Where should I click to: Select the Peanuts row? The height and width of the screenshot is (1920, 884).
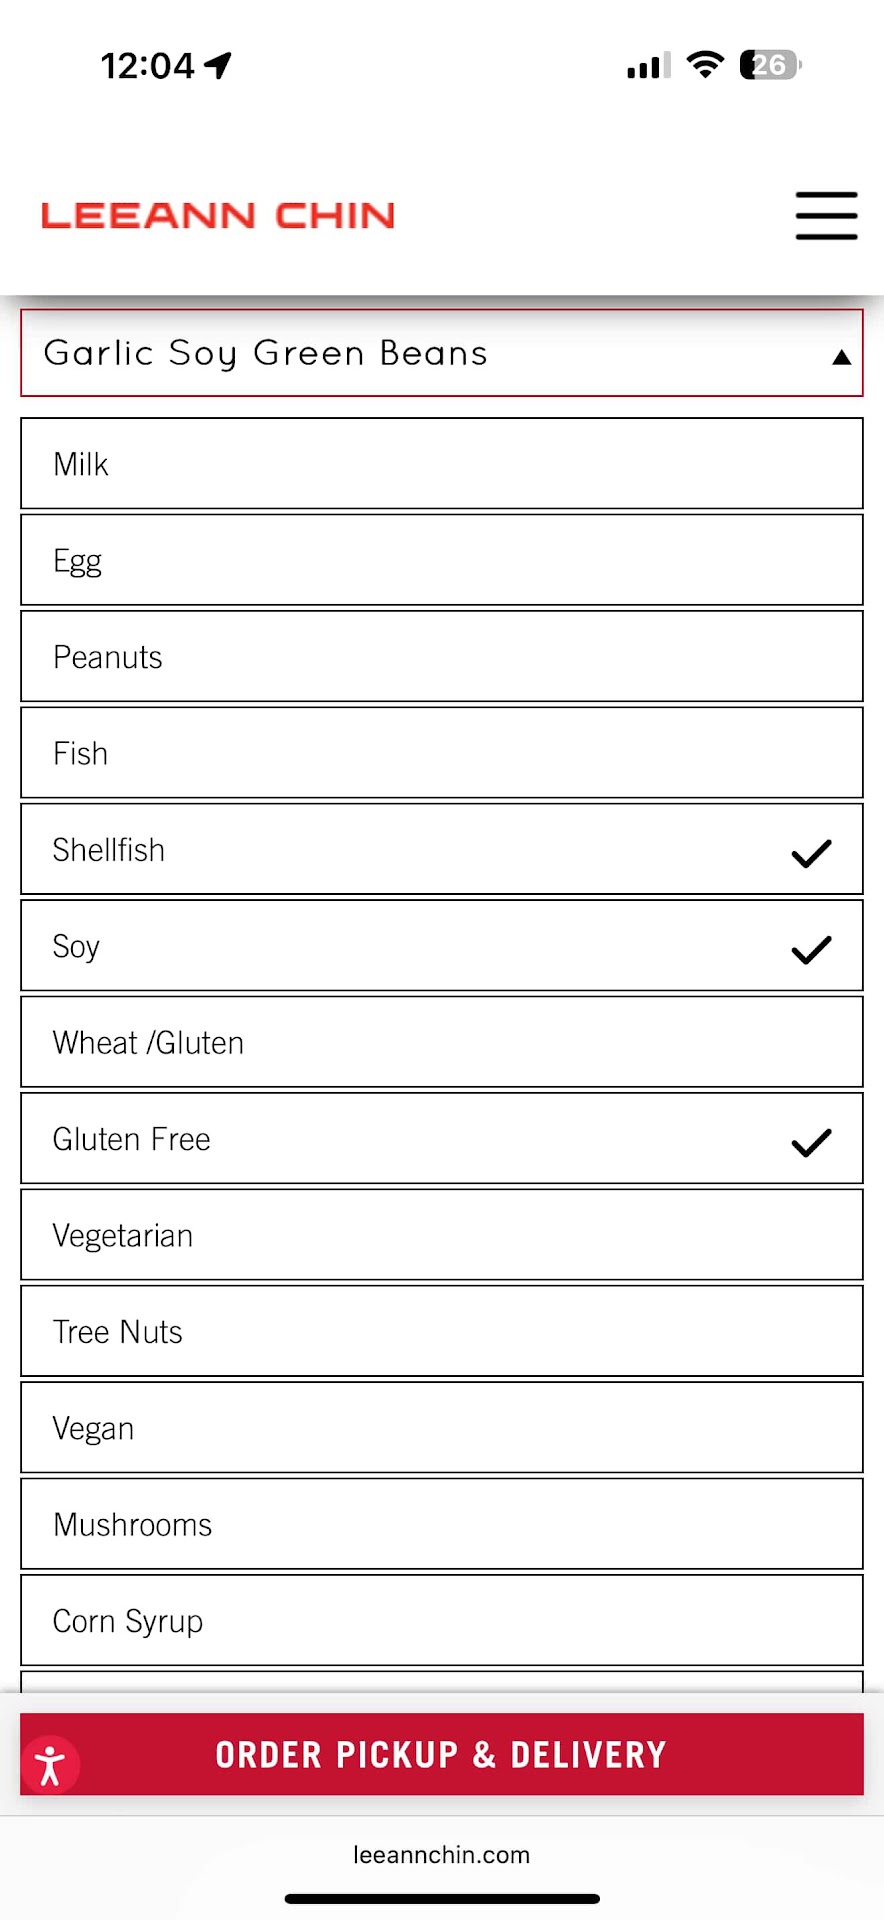[x=441, y=657]
